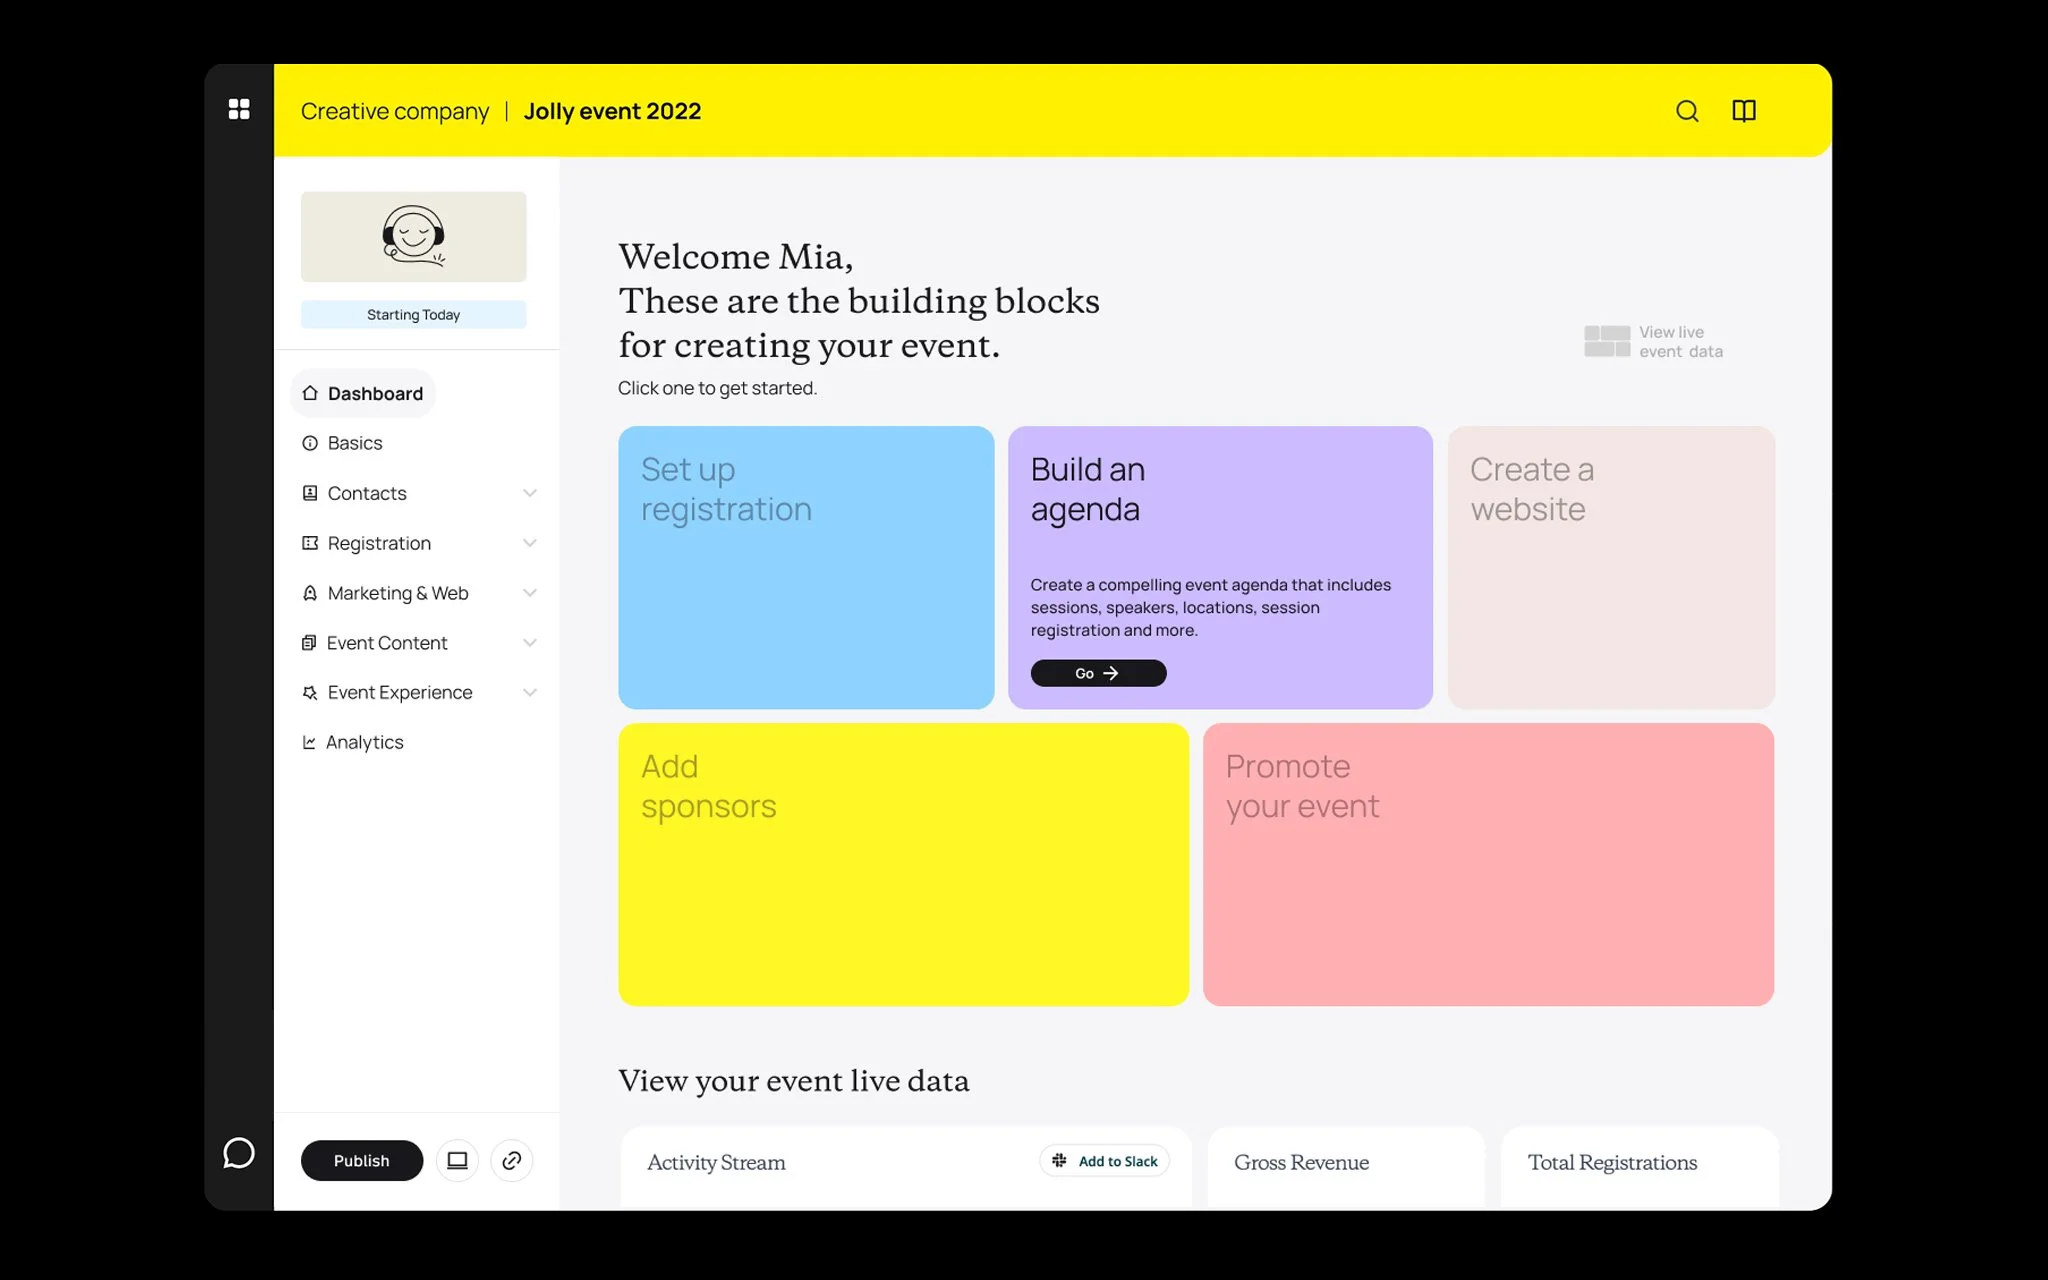Viewport: 2048px width, 1280px height.
Task: Expand the Registration menu chevron
Action: 530,543
